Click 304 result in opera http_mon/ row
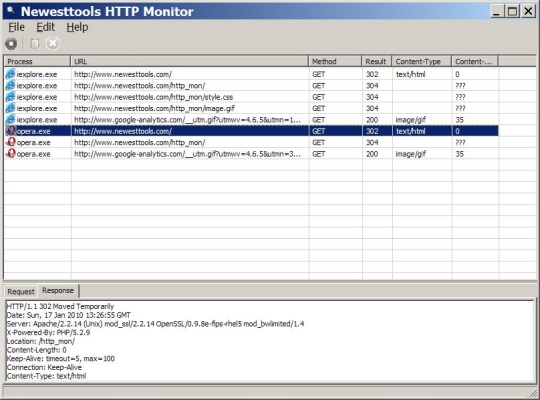540x400 pixels. coord(372,142)
